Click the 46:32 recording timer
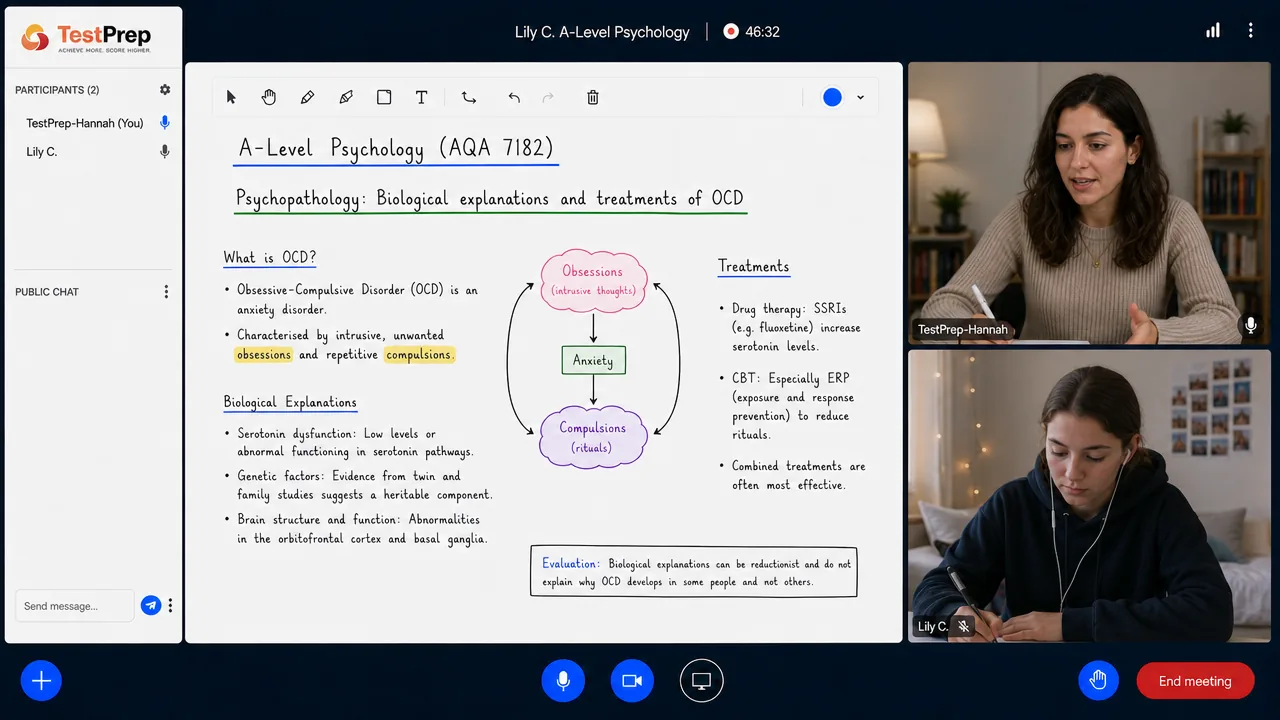This screenshot has height=720, width=1280. (x=762, y=32)
